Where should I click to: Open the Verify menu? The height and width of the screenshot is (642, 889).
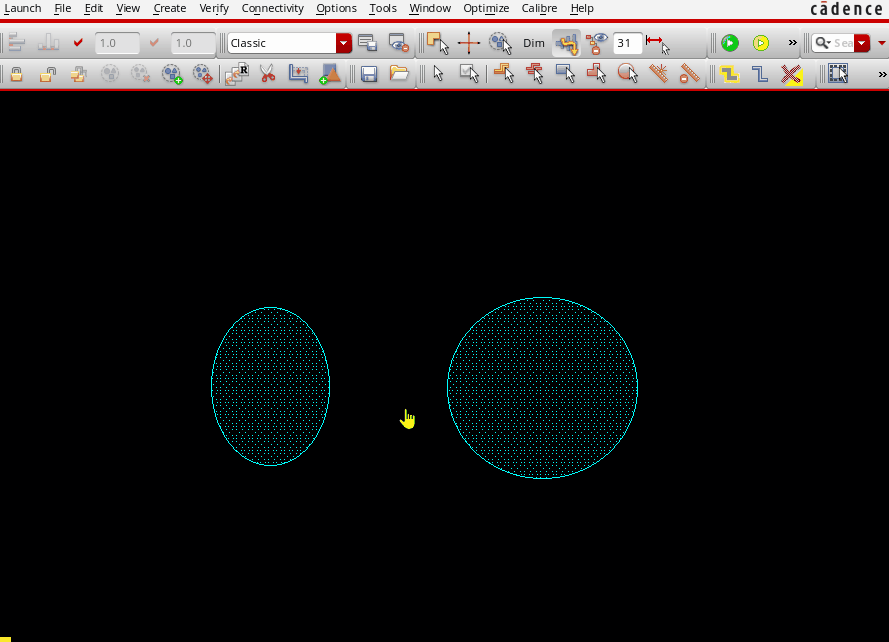pyautogui.click(x=213, y=8)
